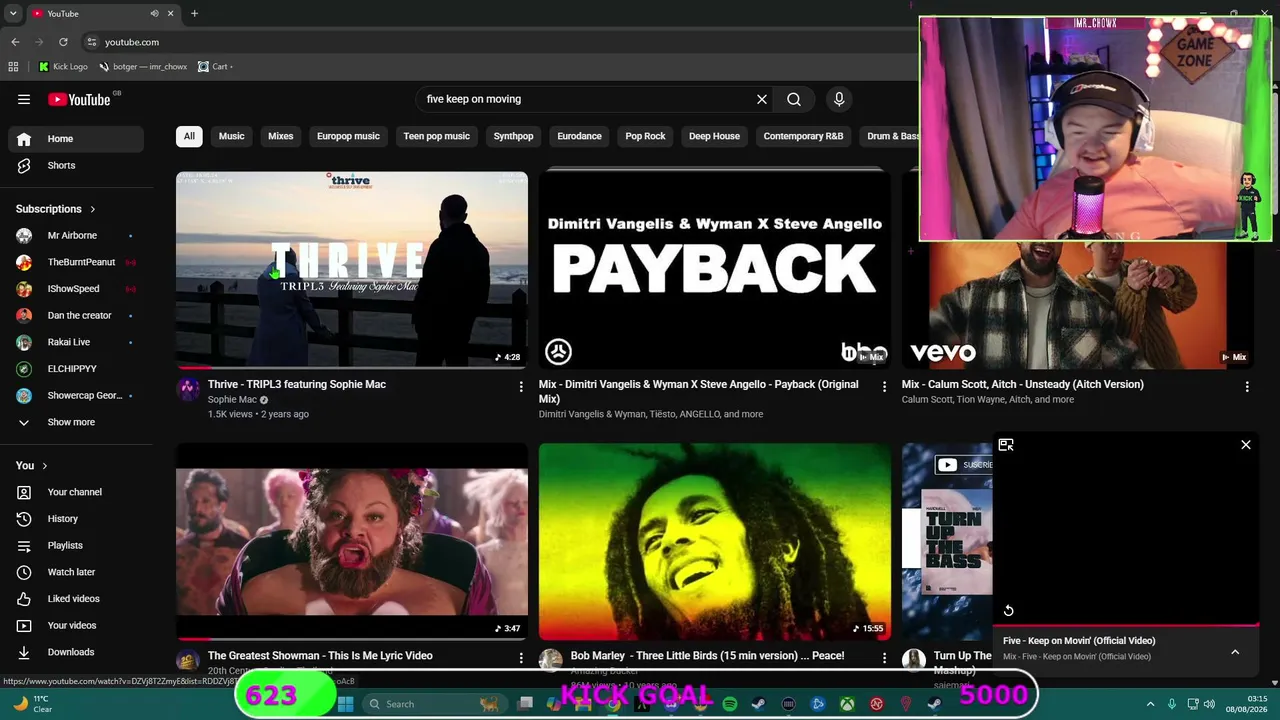The image size is (1280, 720).
Task: Open more options for Payback mix
Action: [x=884, y=386]
